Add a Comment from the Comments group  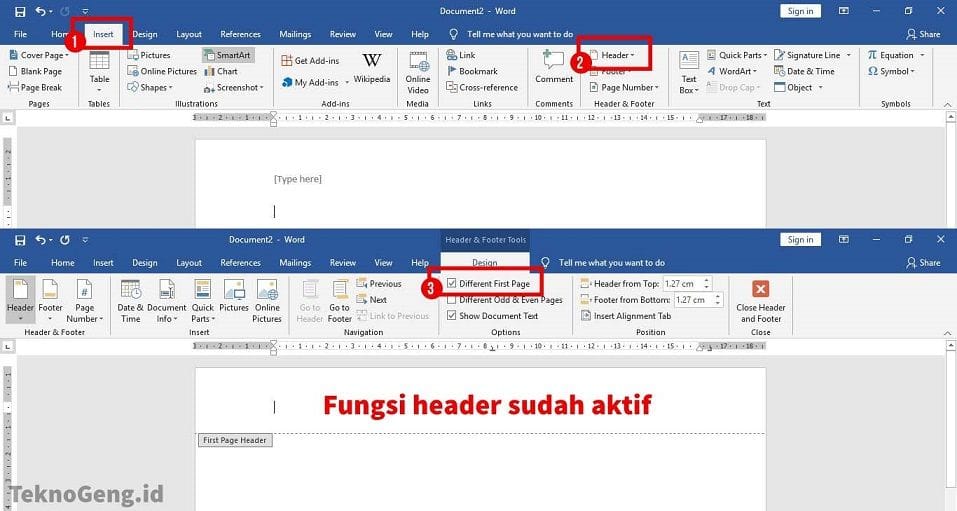point(554,67)
